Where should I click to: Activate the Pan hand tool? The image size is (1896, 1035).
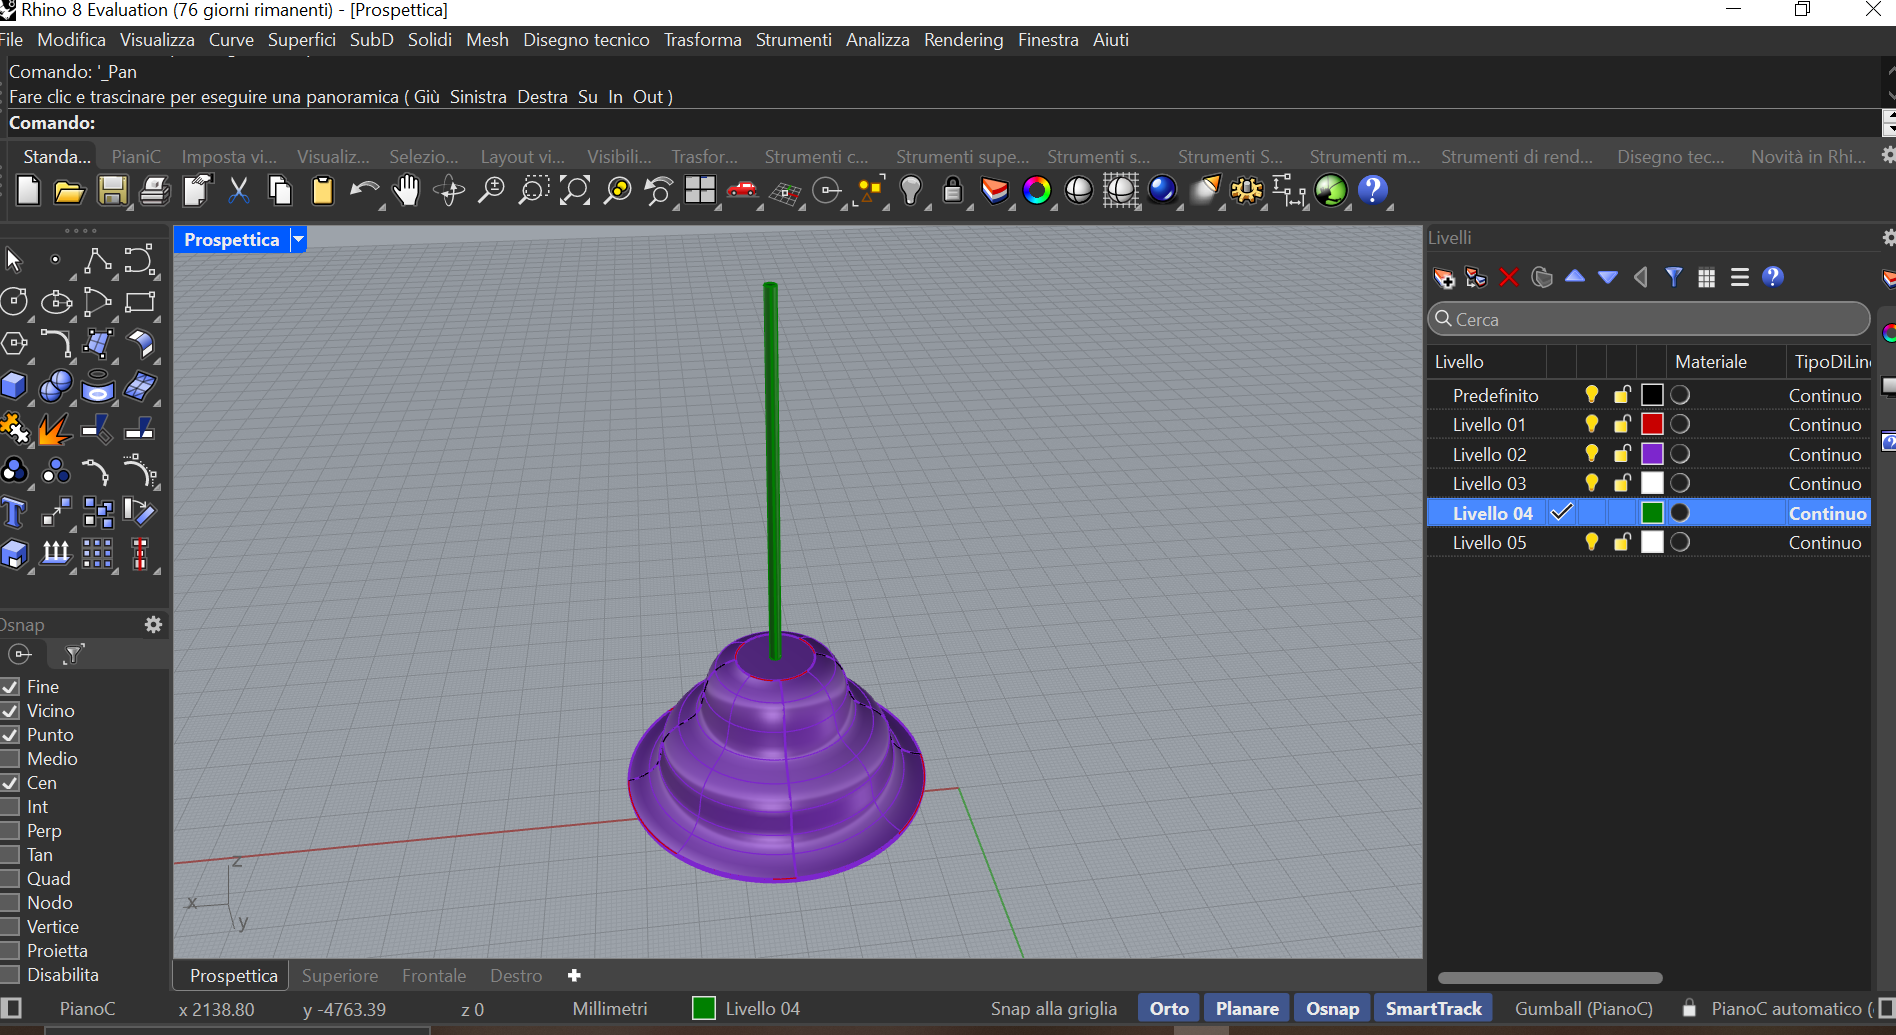[407, 190]
